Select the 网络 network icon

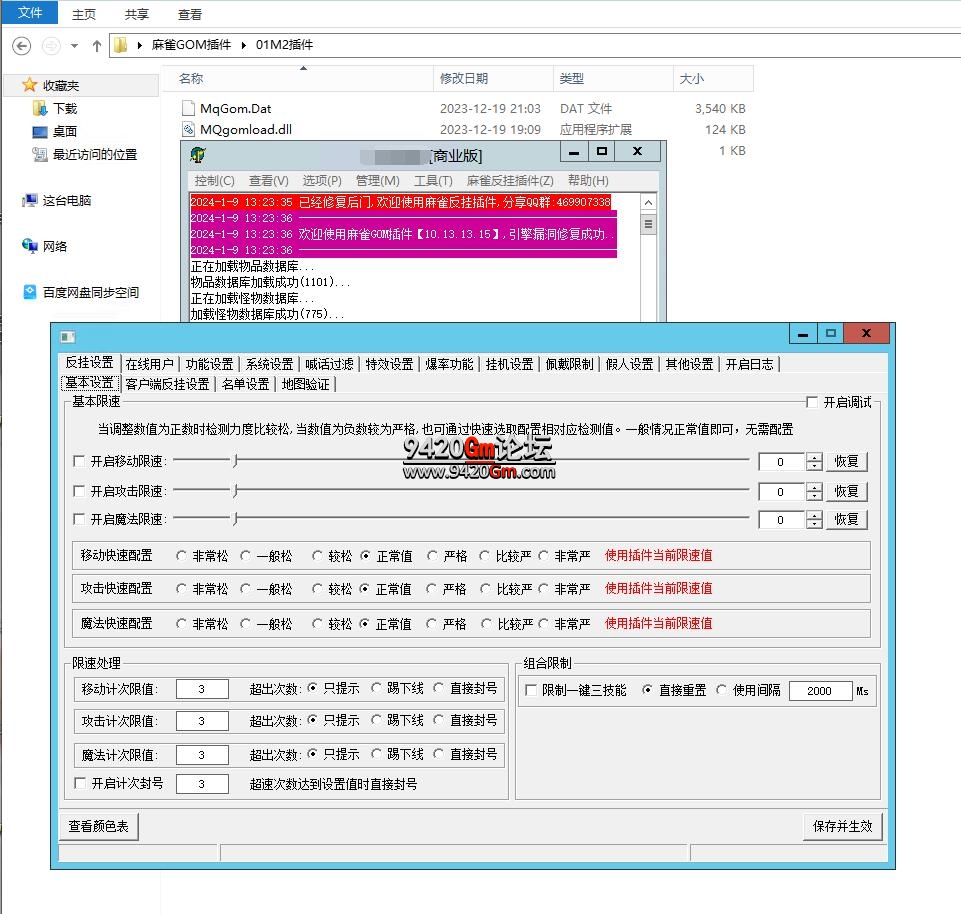(29, 246)
